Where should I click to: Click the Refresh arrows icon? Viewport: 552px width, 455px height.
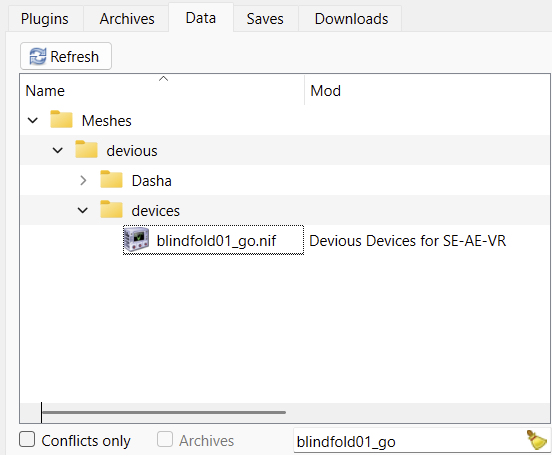point(38,56)
